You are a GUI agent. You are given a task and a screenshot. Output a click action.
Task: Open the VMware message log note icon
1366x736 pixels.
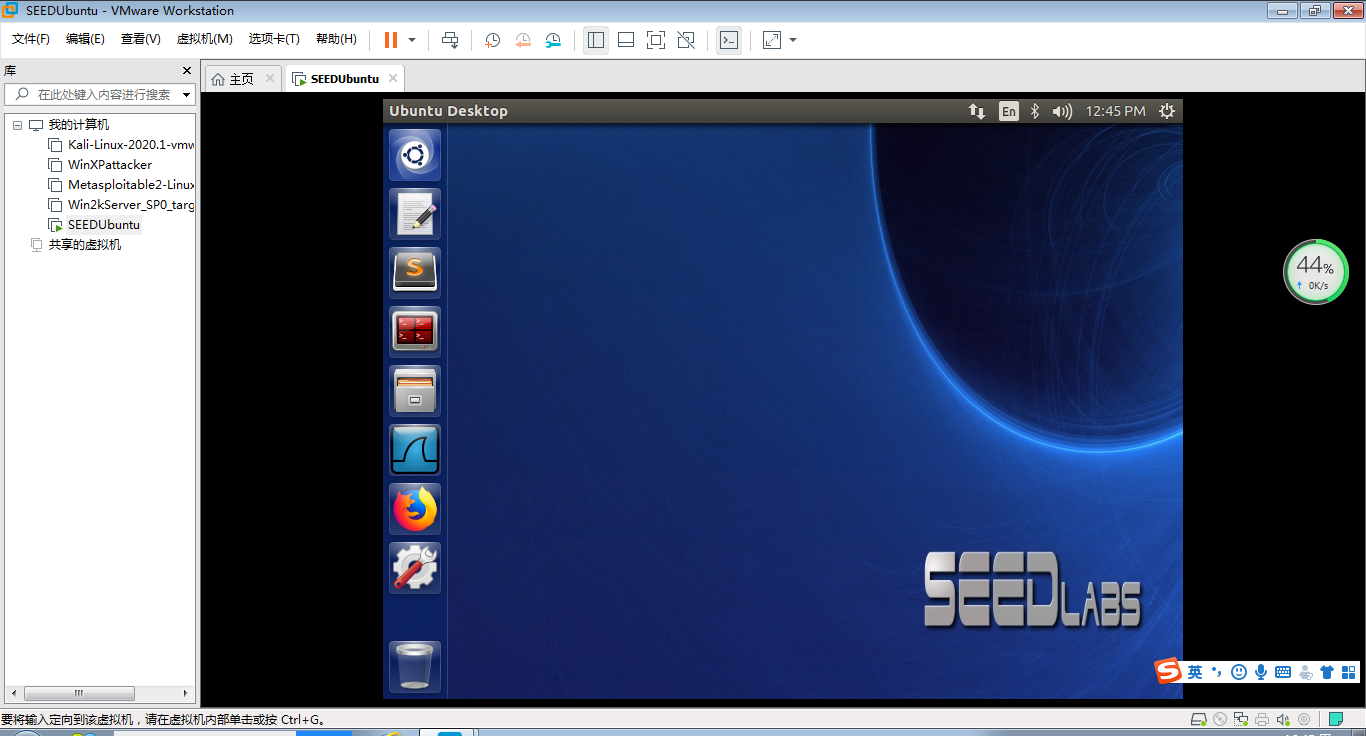[1336, 719]
